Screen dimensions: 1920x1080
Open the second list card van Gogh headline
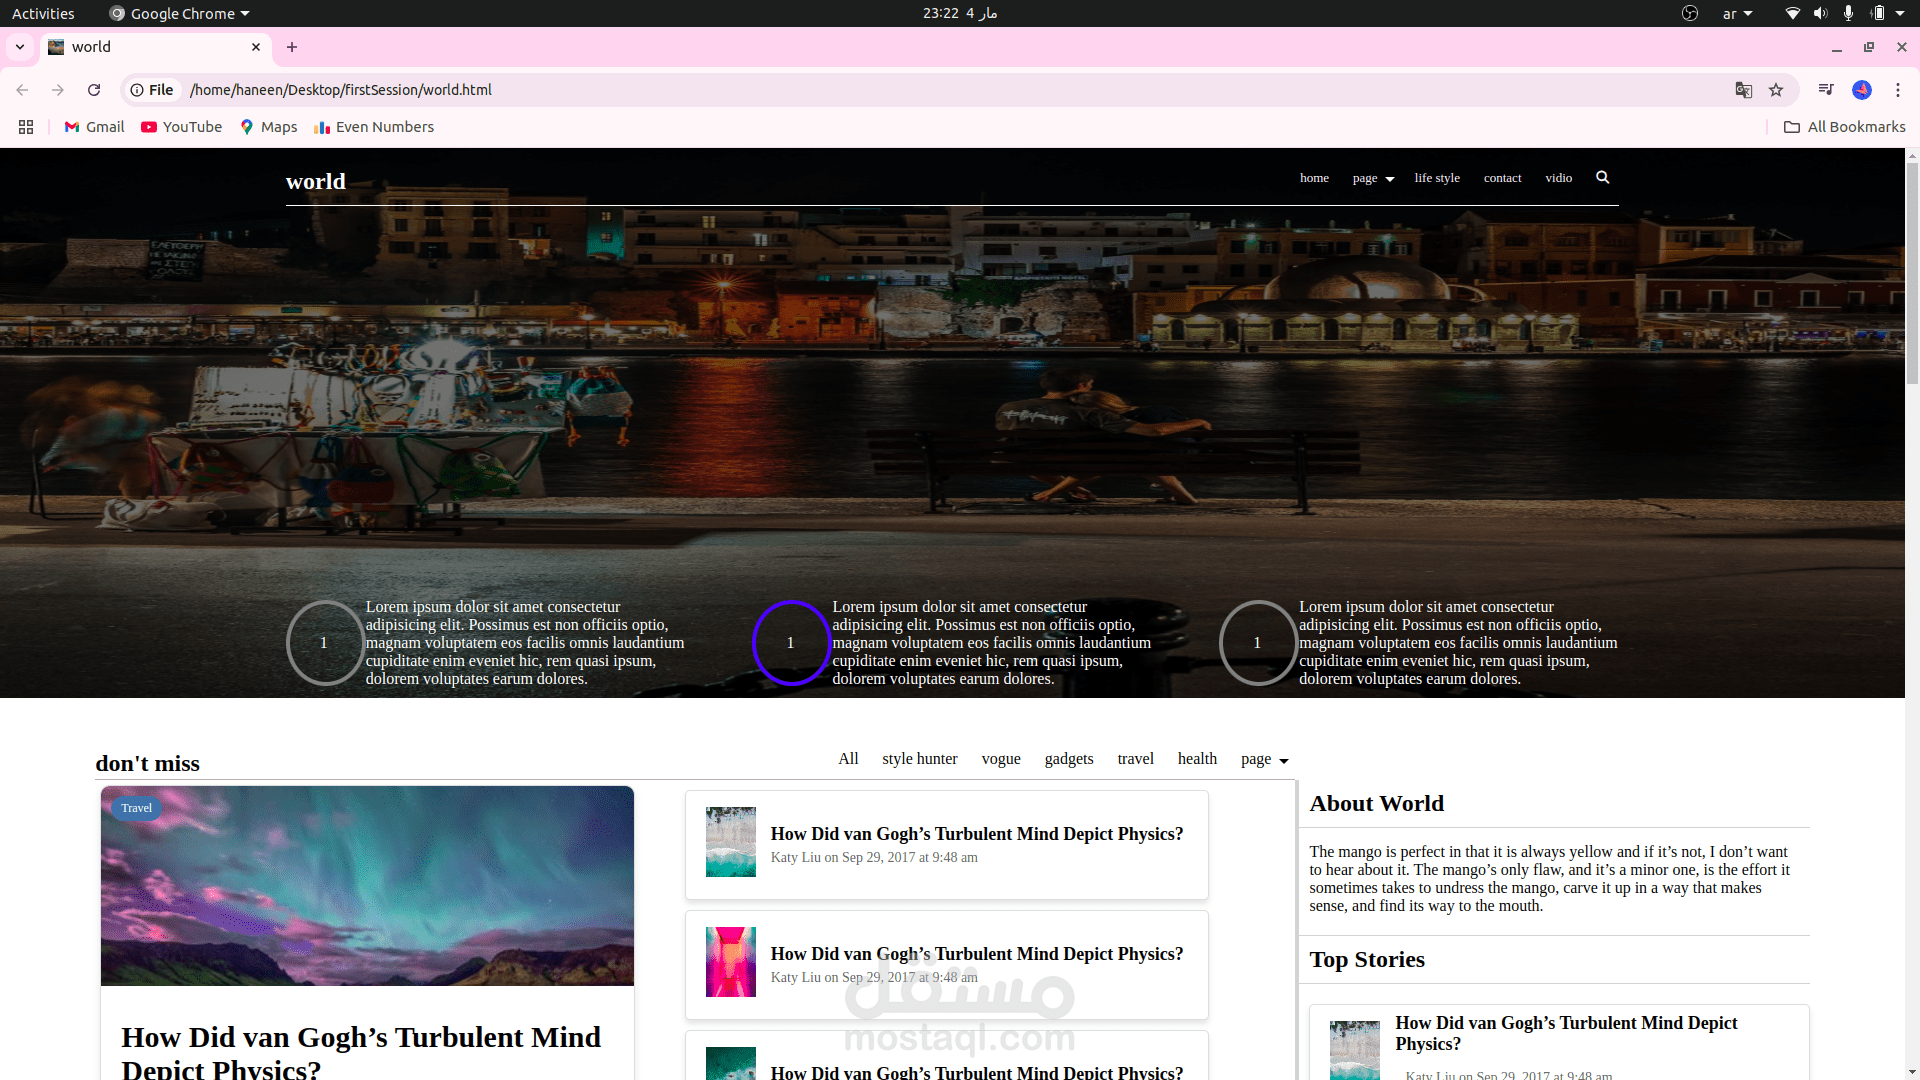click(977, 954)
